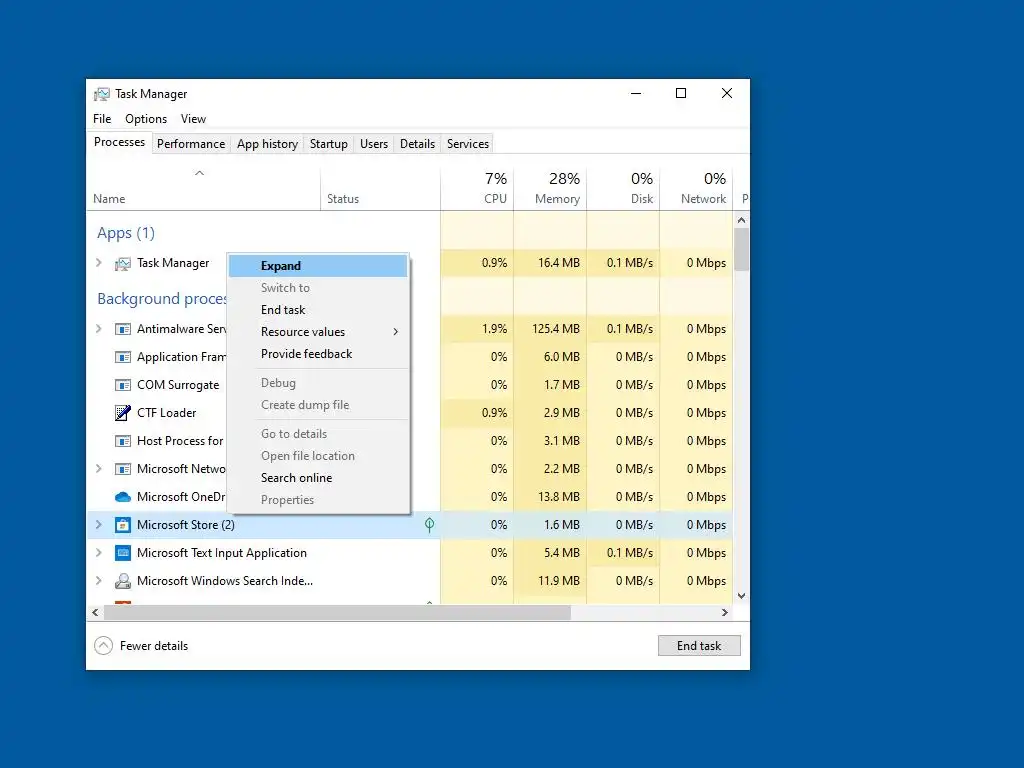
Task: Sort by the Name column header
Action: tap(203, 188)
